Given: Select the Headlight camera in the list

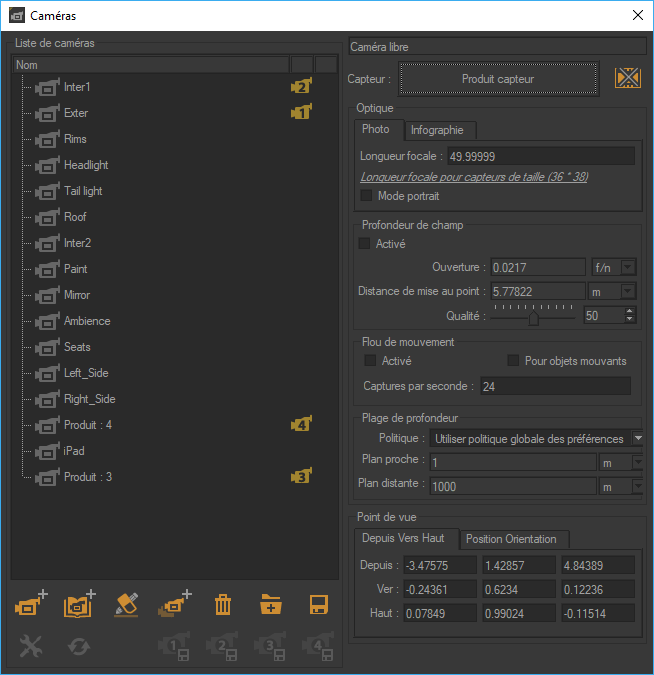Looking at the screenshot, I should (86, 165).
